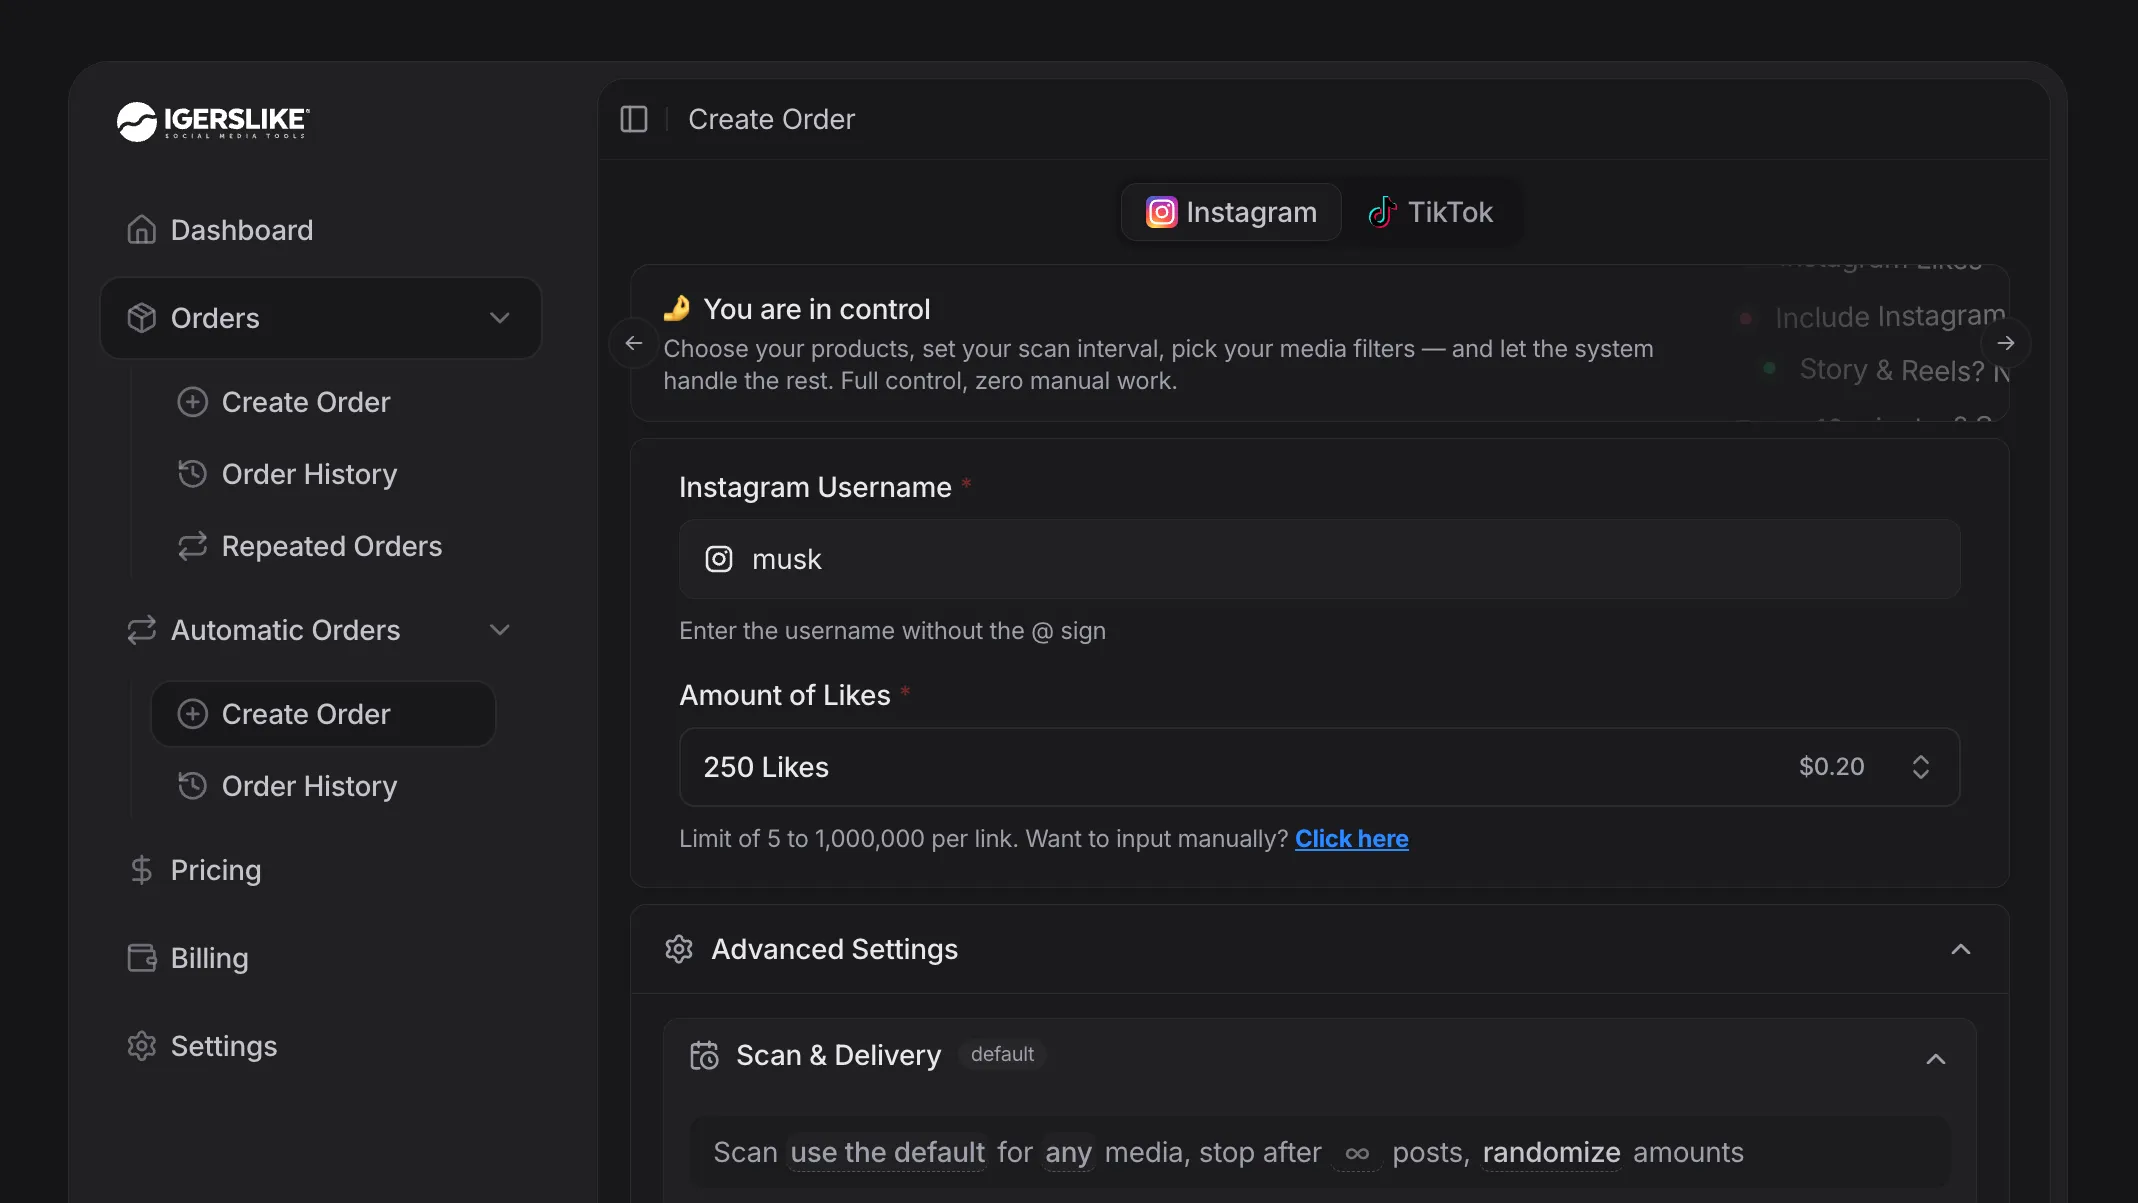The width and height of the screenshot is (2138, 1203).
Task: Click the Instagram logo icon in tab
Action: pos(1161,212)
